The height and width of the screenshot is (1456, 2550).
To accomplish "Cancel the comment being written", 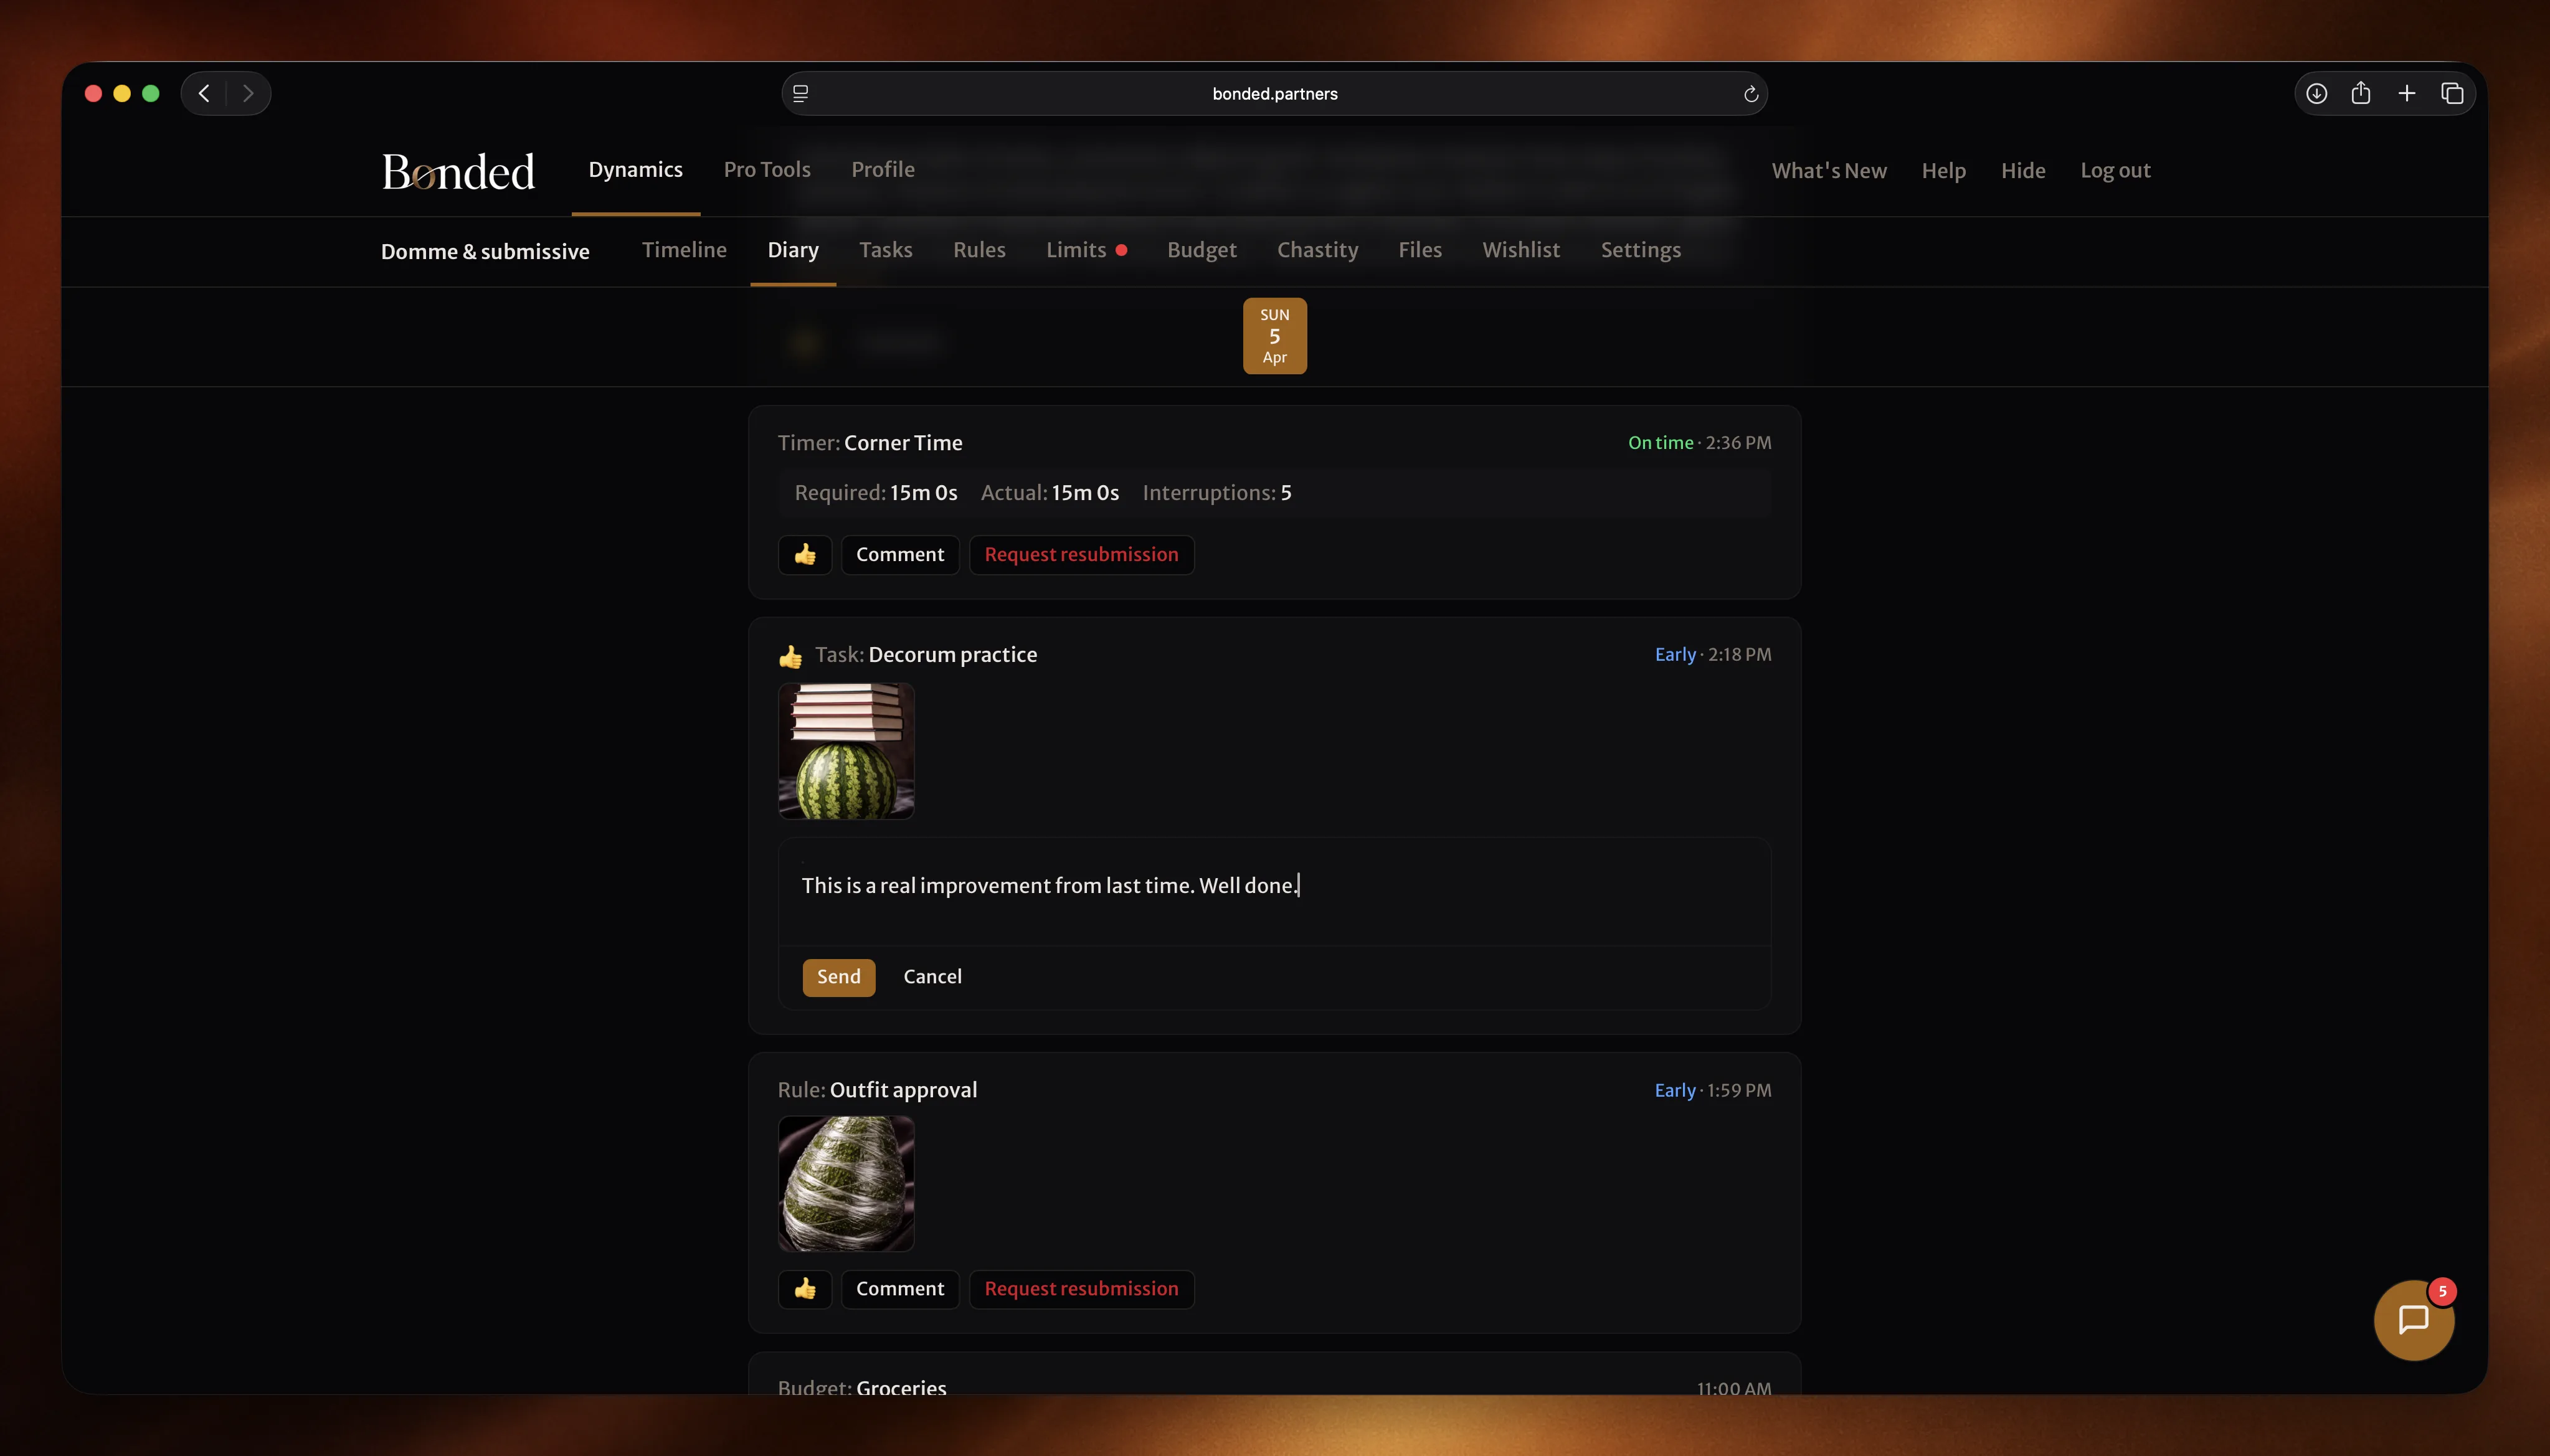I will click(932, 977).
